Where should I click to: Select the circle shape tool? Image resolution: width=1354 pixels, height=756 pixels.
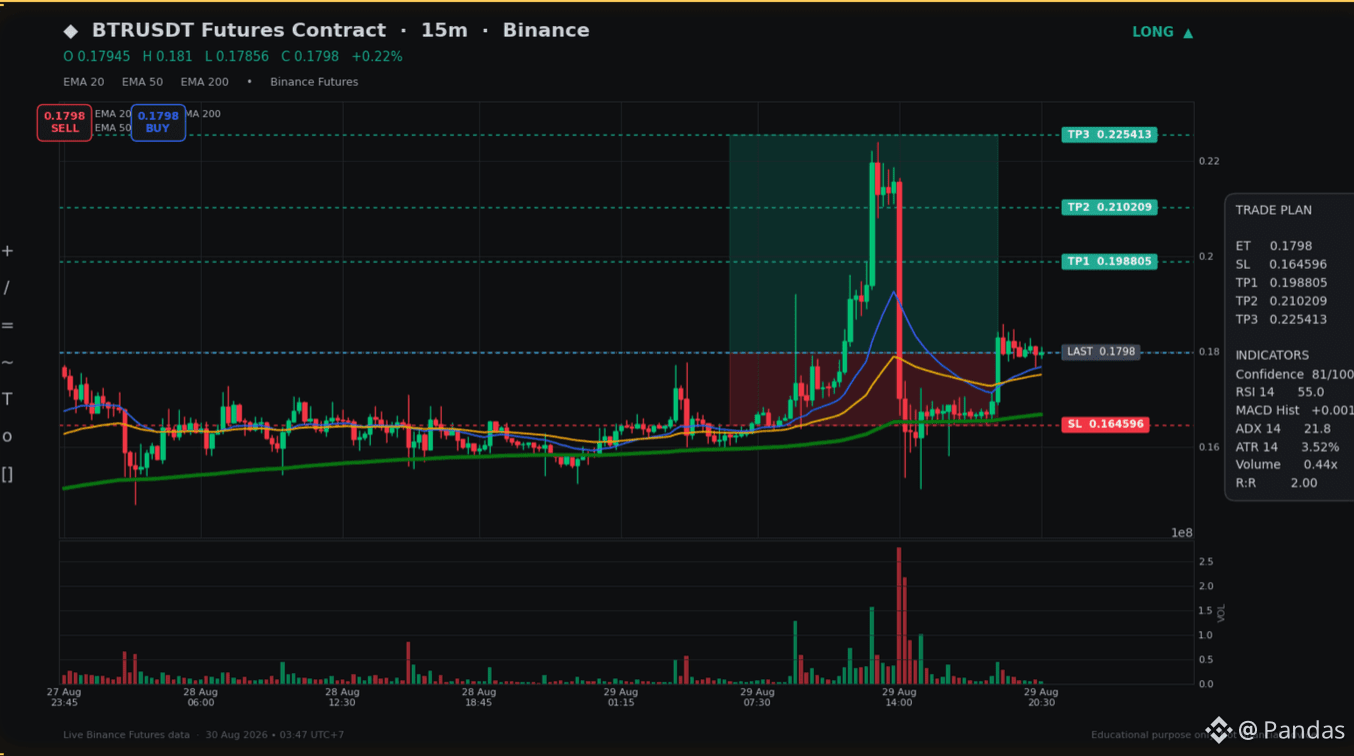pos(7,436)
